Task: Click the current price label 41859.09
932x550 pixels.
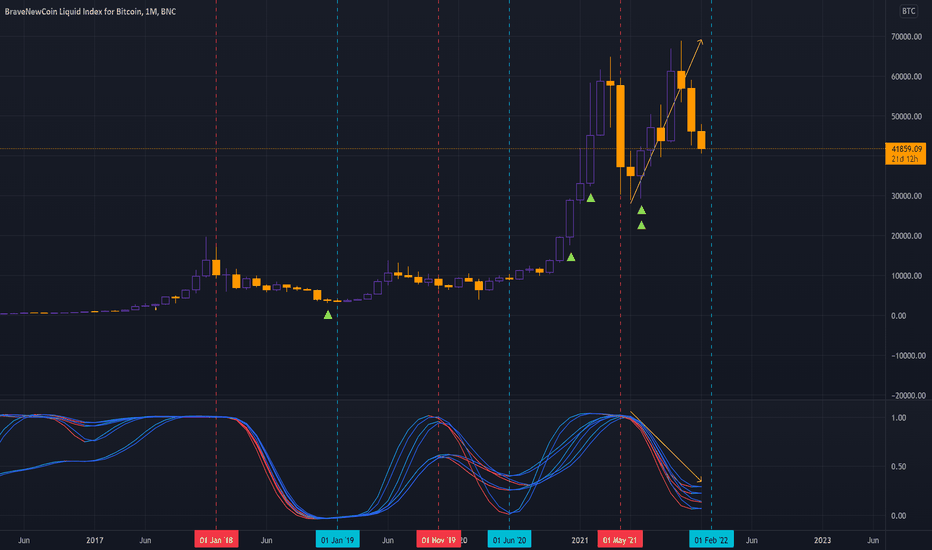Action: 906,149
